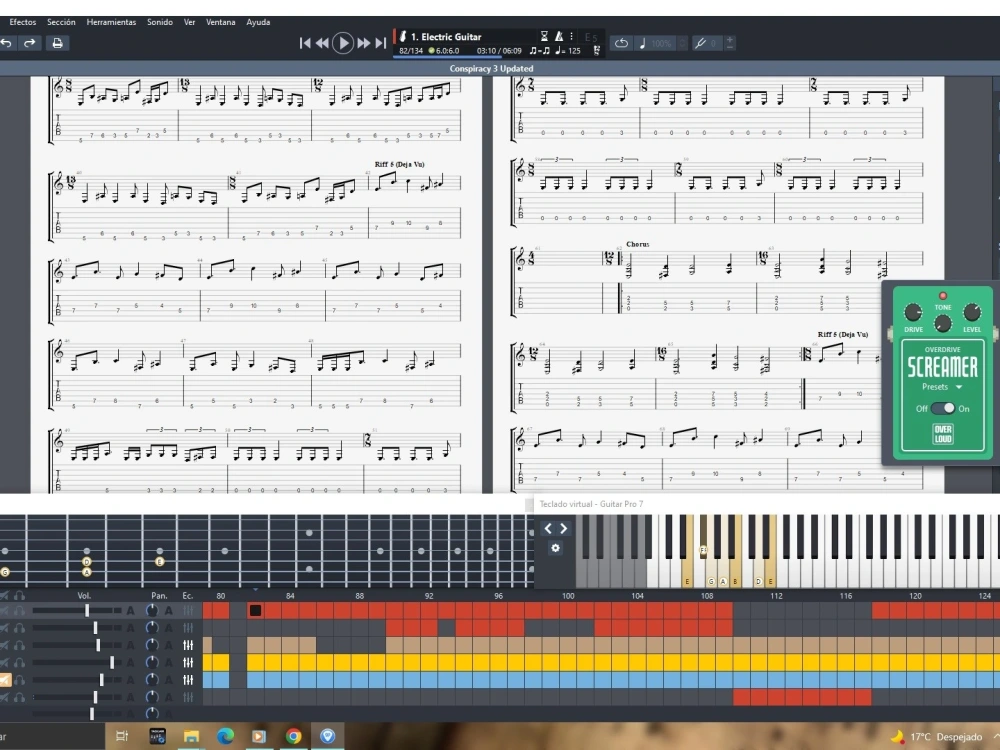The height and width of the screenshot is (750, 1000).
Task: Shift virtual keyboard left with the arrow
Action: (x=548, y=528)
